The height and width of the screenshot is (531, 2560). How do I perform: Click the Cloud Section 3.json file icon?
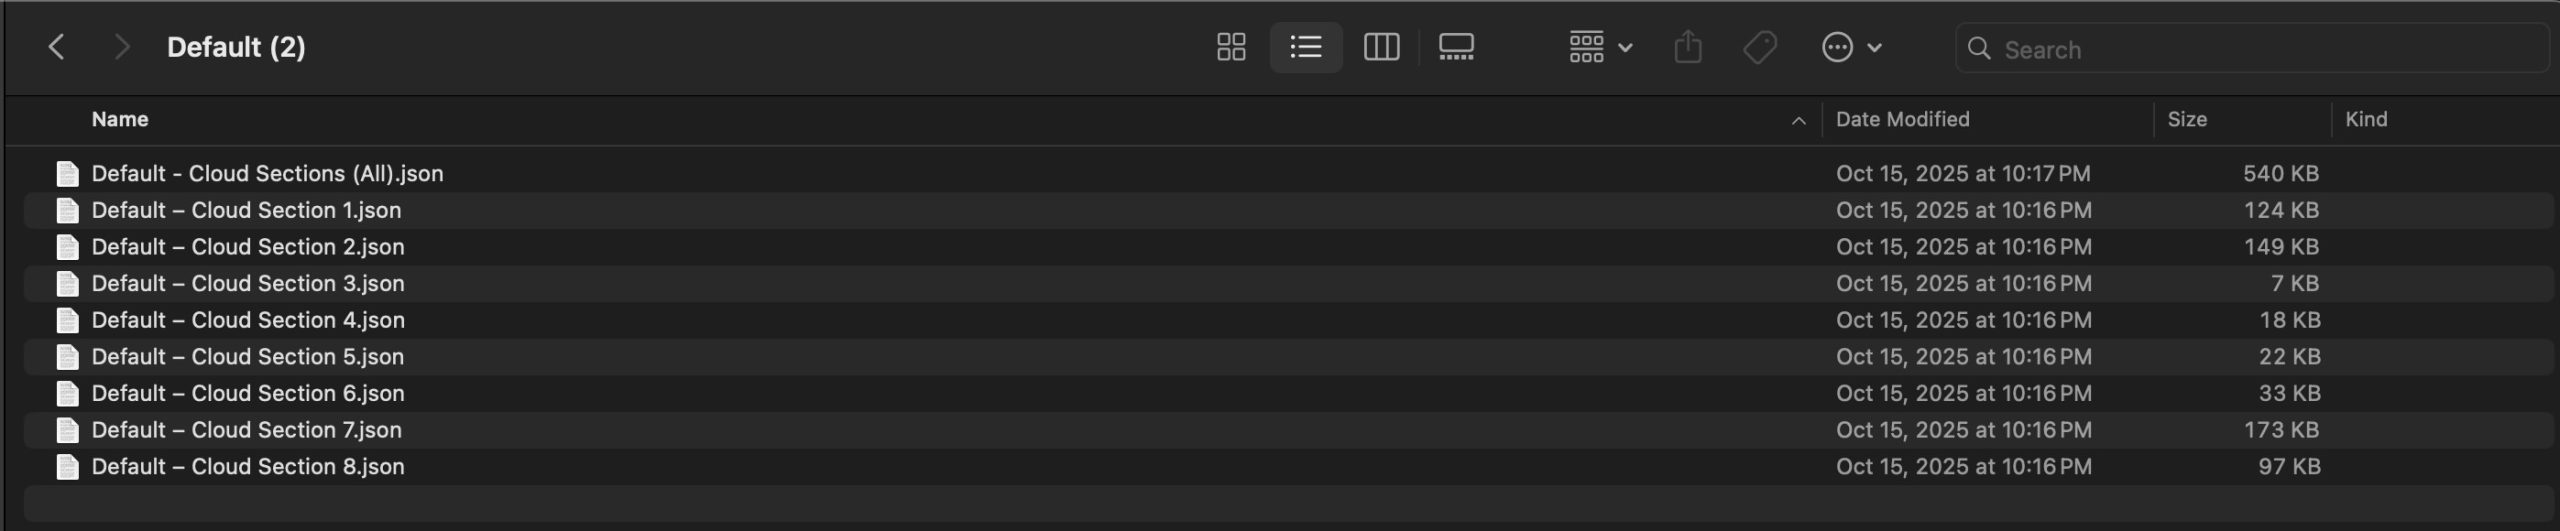click(x=67, y=284)
